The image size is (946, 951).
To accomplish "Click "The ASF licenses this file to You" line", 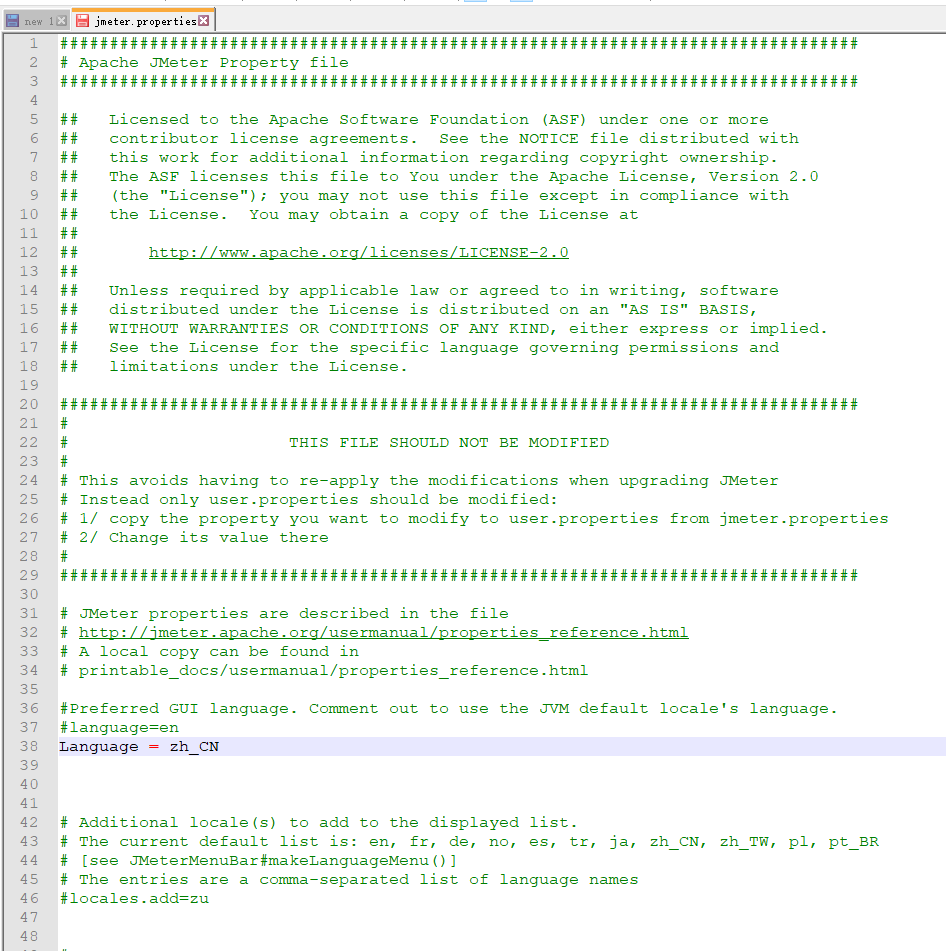I will (464, 176).
